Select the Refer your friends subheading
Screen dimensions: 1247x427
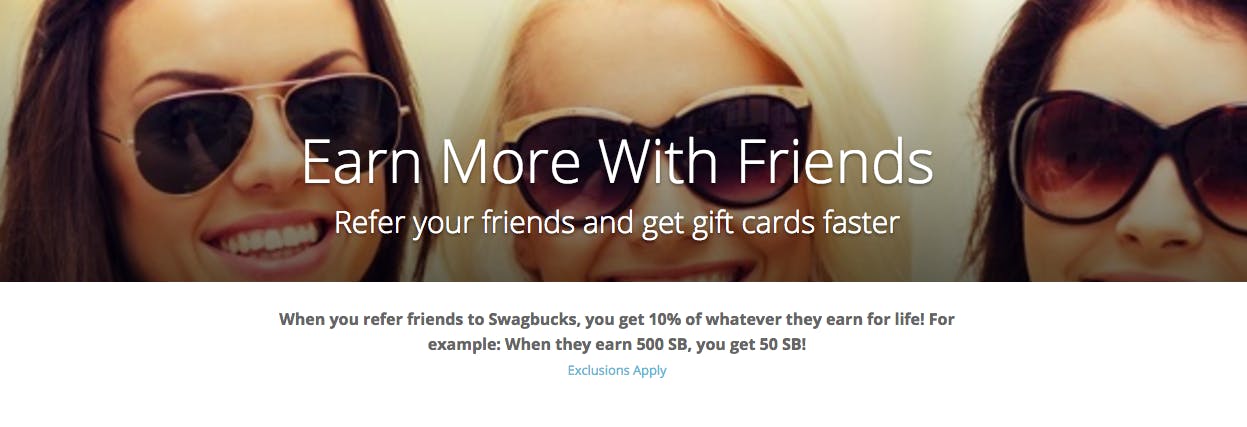pyautogui.click(x=617, y=222)
